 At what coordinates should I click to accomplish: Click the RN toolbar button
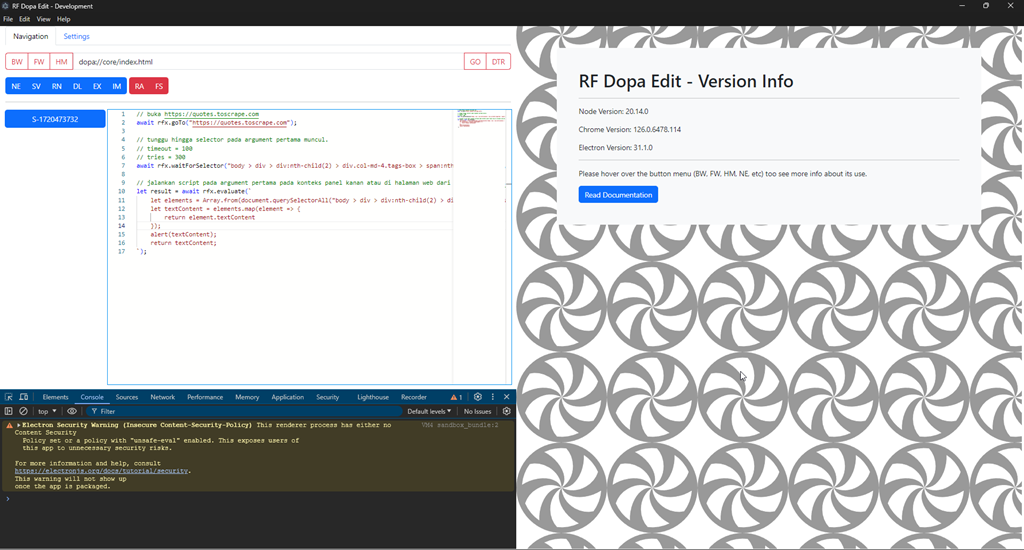pyautogui.click(x=57, y=86)
